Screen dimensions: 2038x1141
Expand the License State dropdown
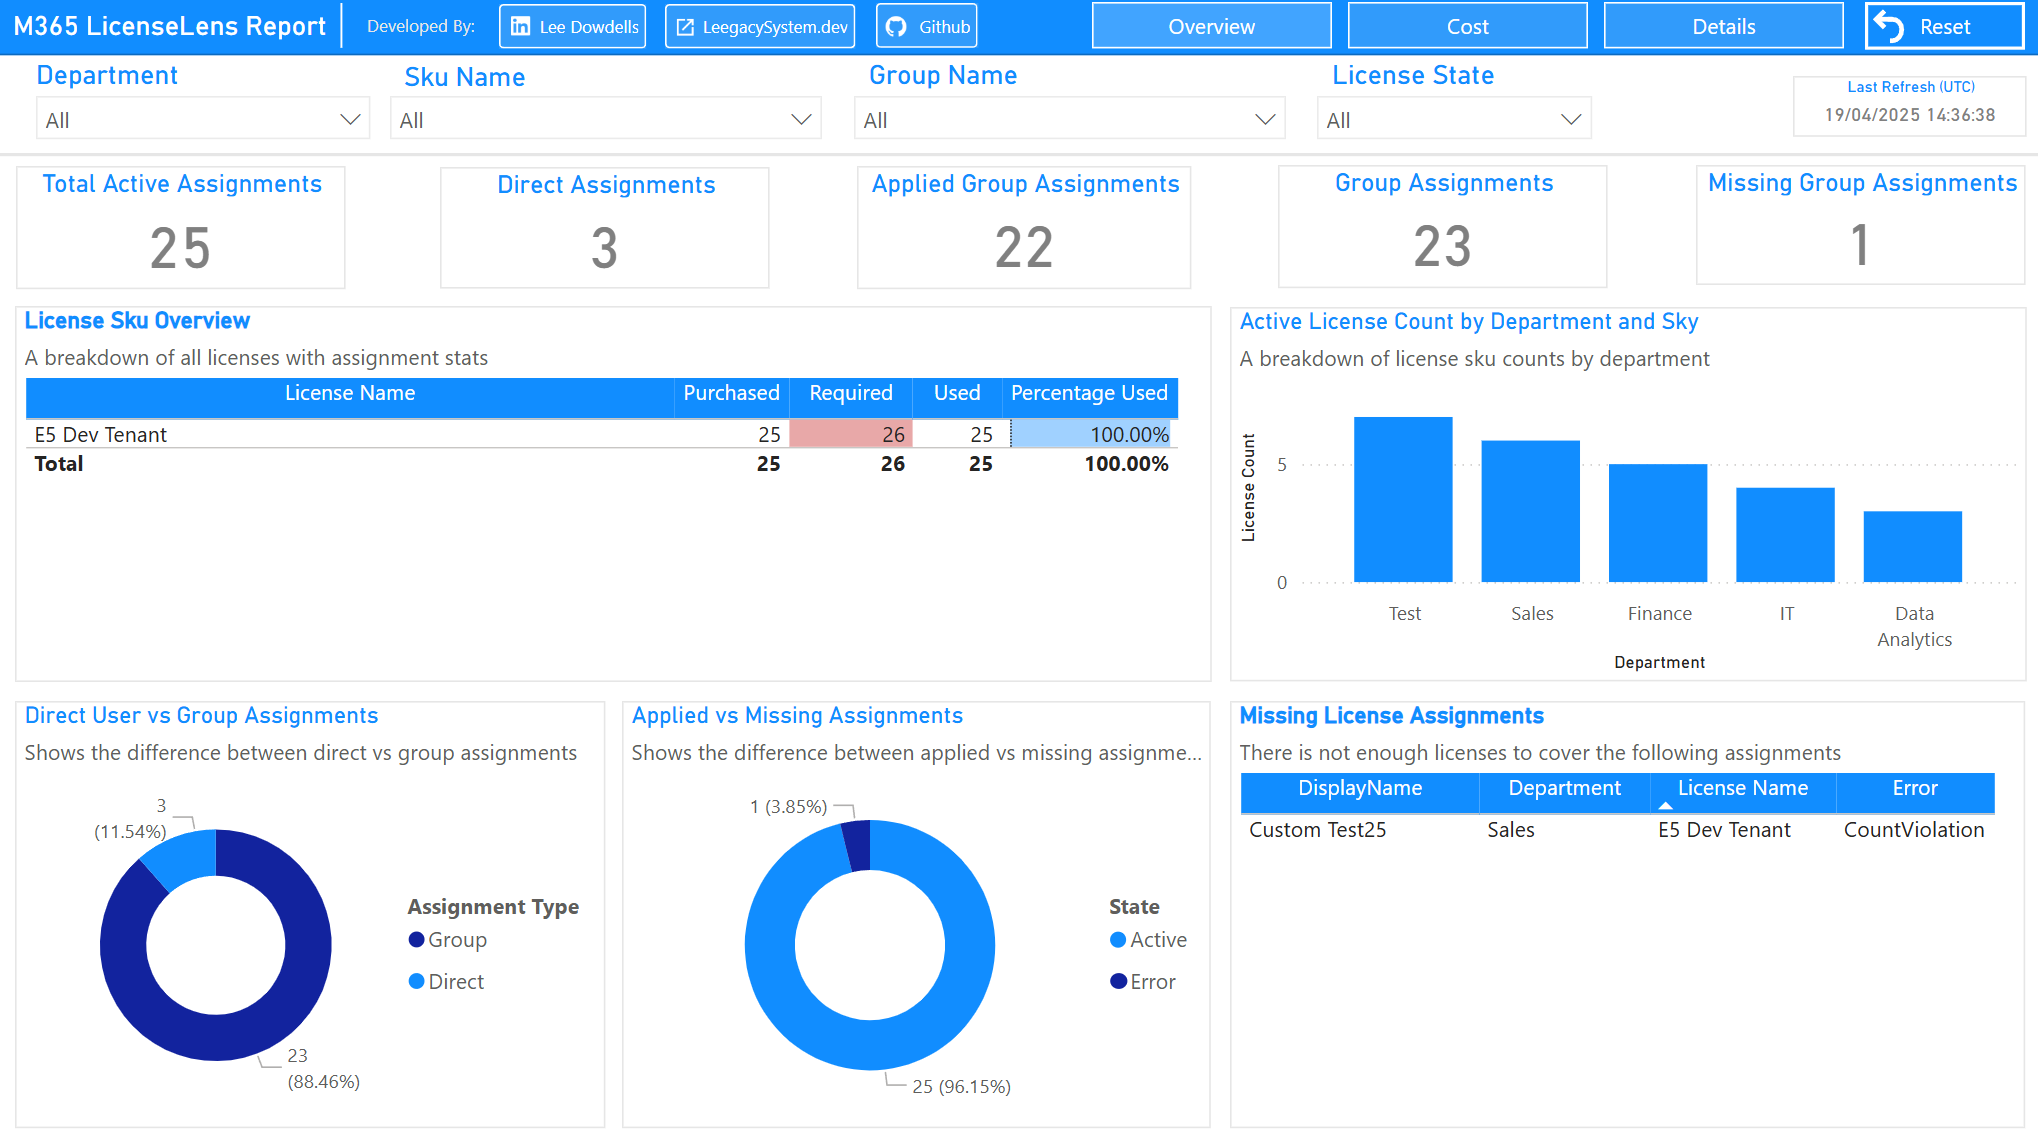point(1570,120)
